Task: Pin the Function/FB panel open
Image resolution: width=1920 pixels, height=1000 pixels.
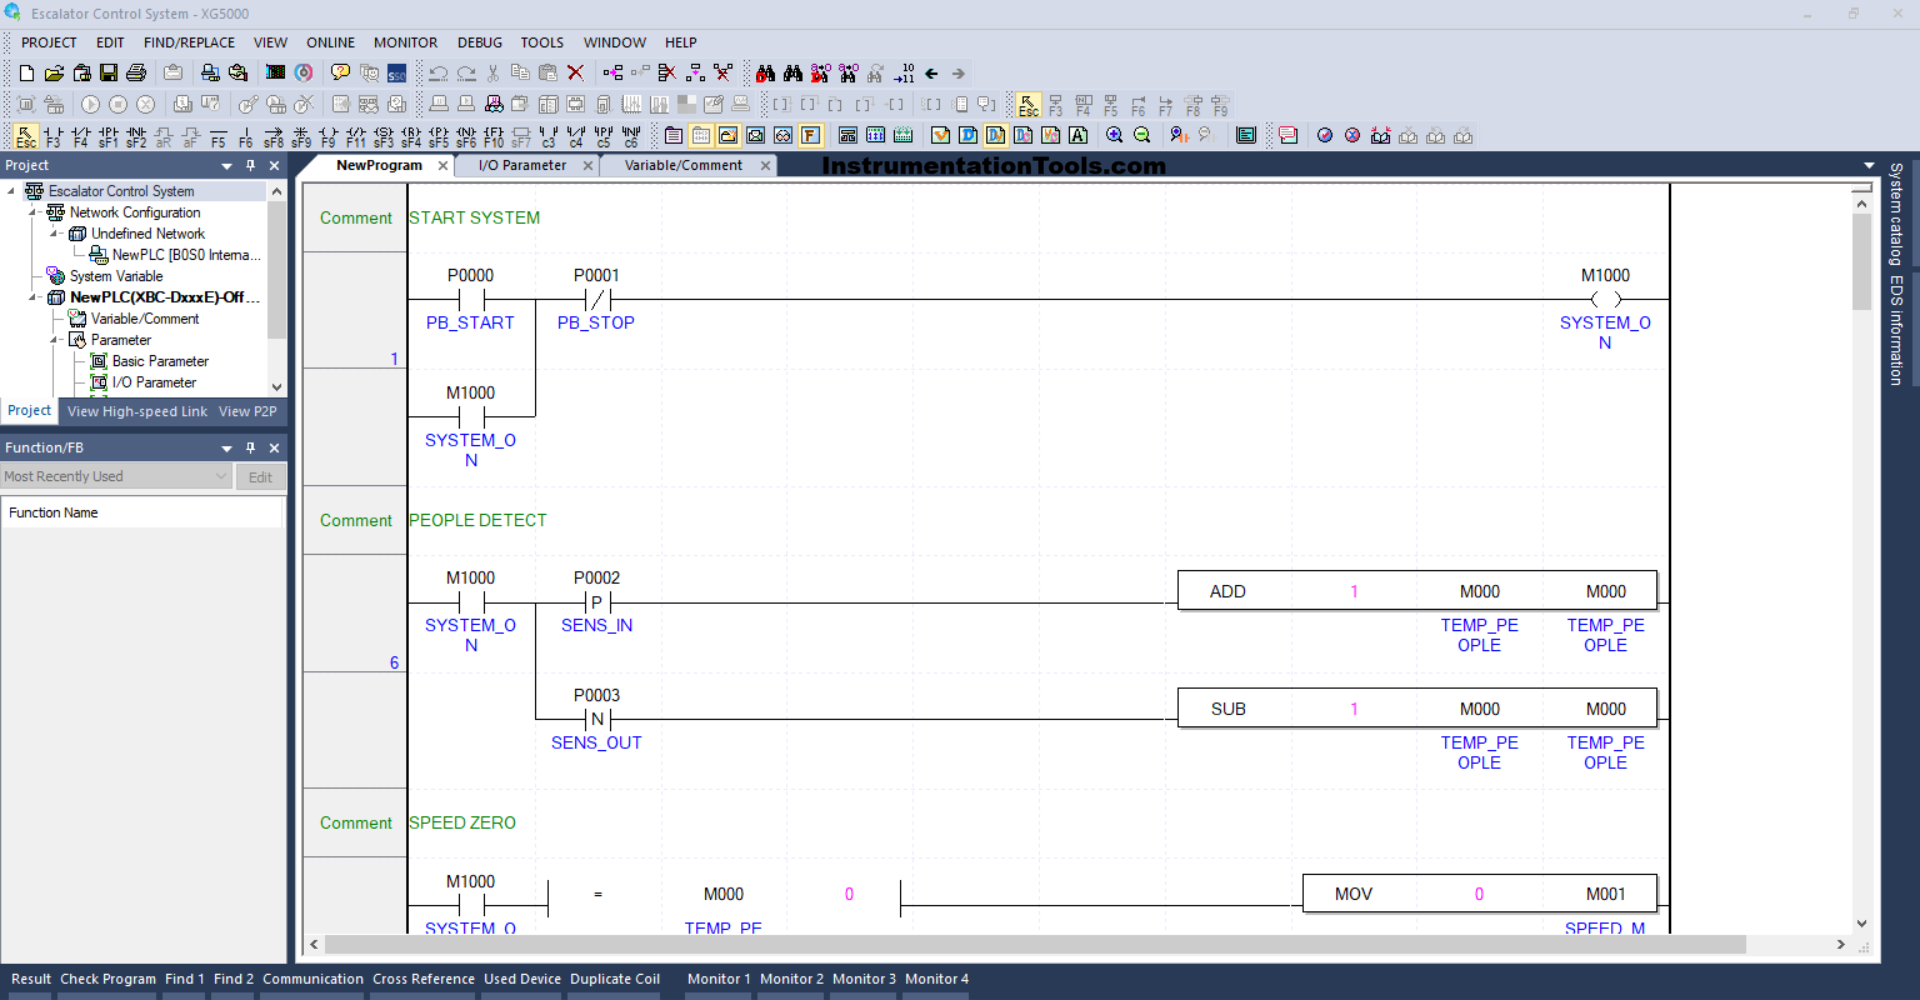Action: (x=251, y=447)
